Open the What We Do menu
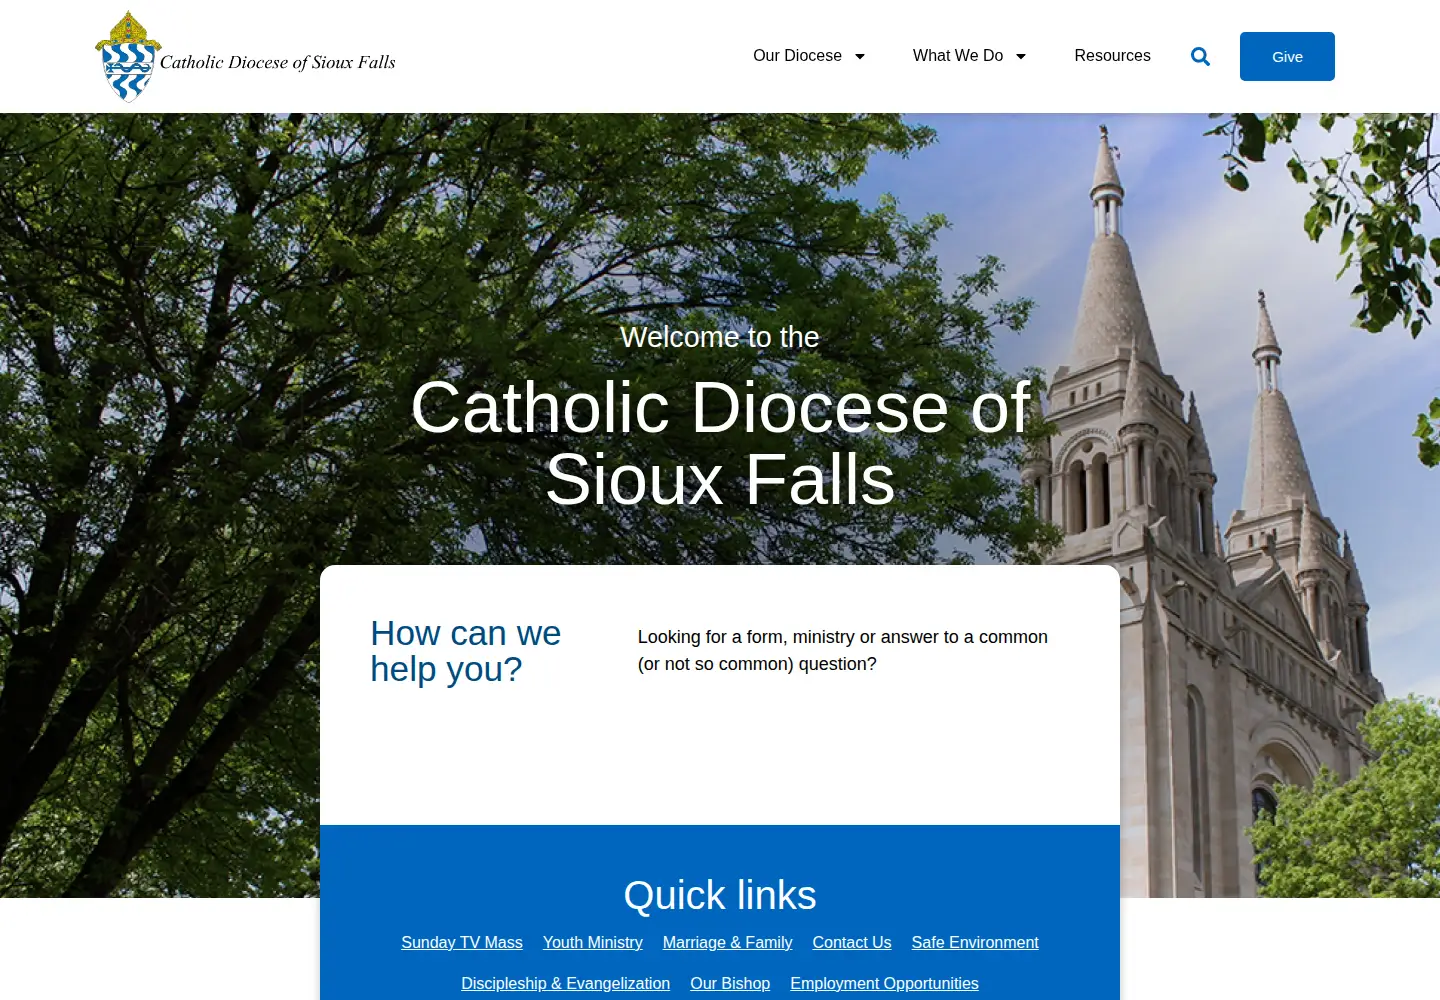Image resolution: width=1440 pixels, height=1000 pixels. point(958,56)
